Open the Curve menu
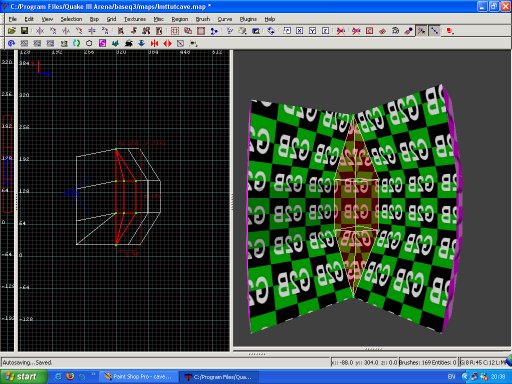 coord(225,19)
